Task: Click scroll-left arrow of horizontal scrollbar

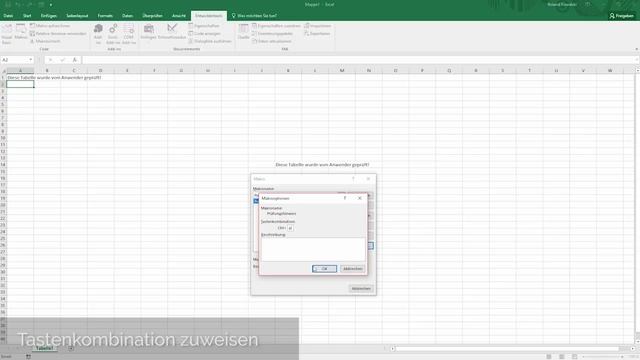Action: 393,349
